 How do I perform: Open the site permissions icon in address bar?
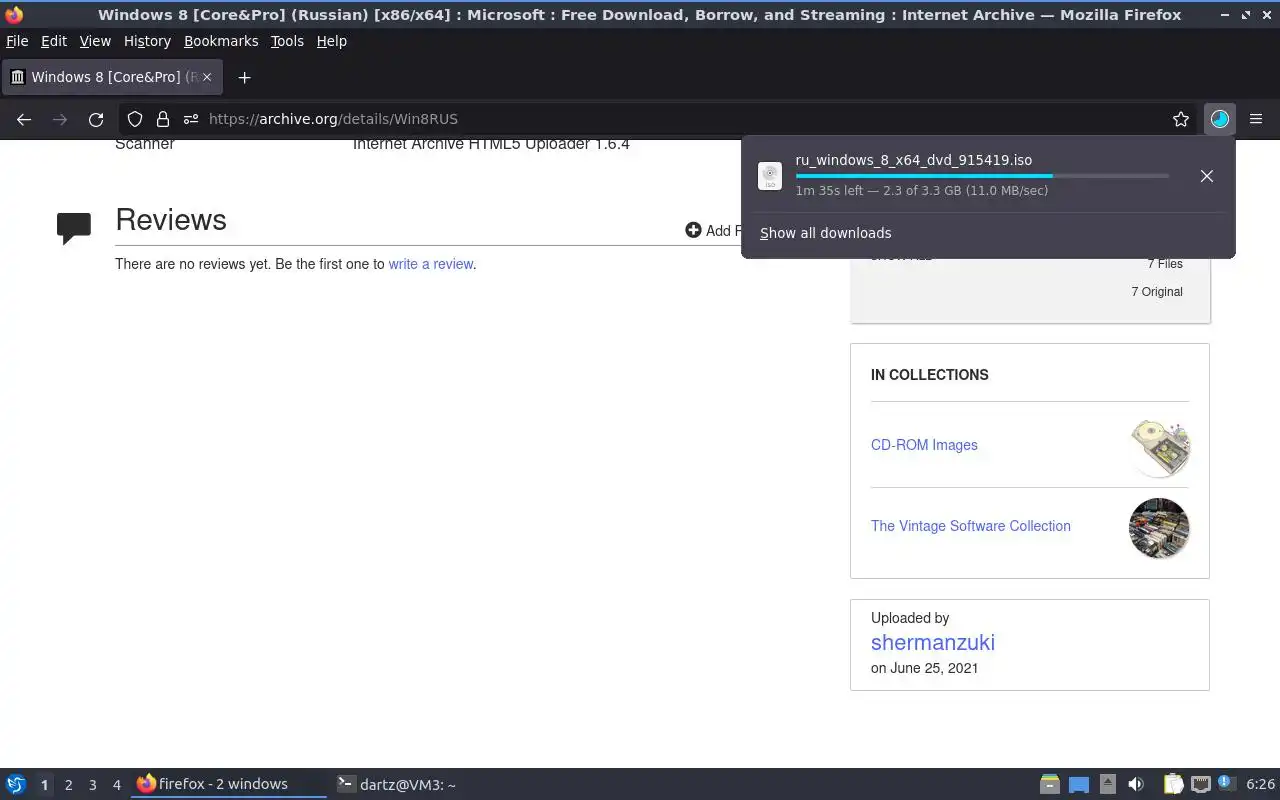(191, 119)
